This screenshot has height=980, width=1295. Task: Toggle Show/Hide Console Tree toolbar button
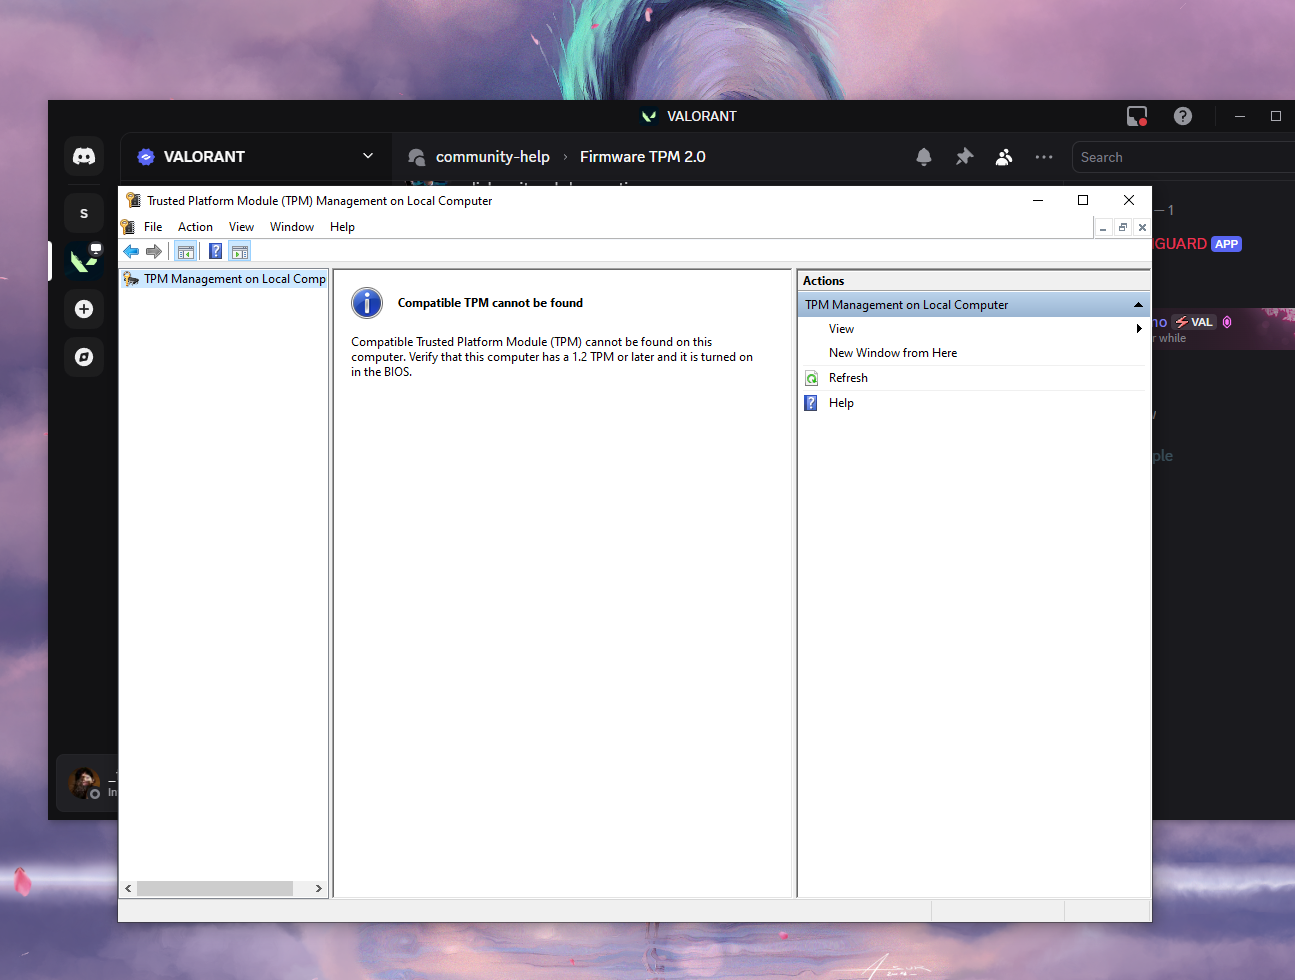[186, 252]
